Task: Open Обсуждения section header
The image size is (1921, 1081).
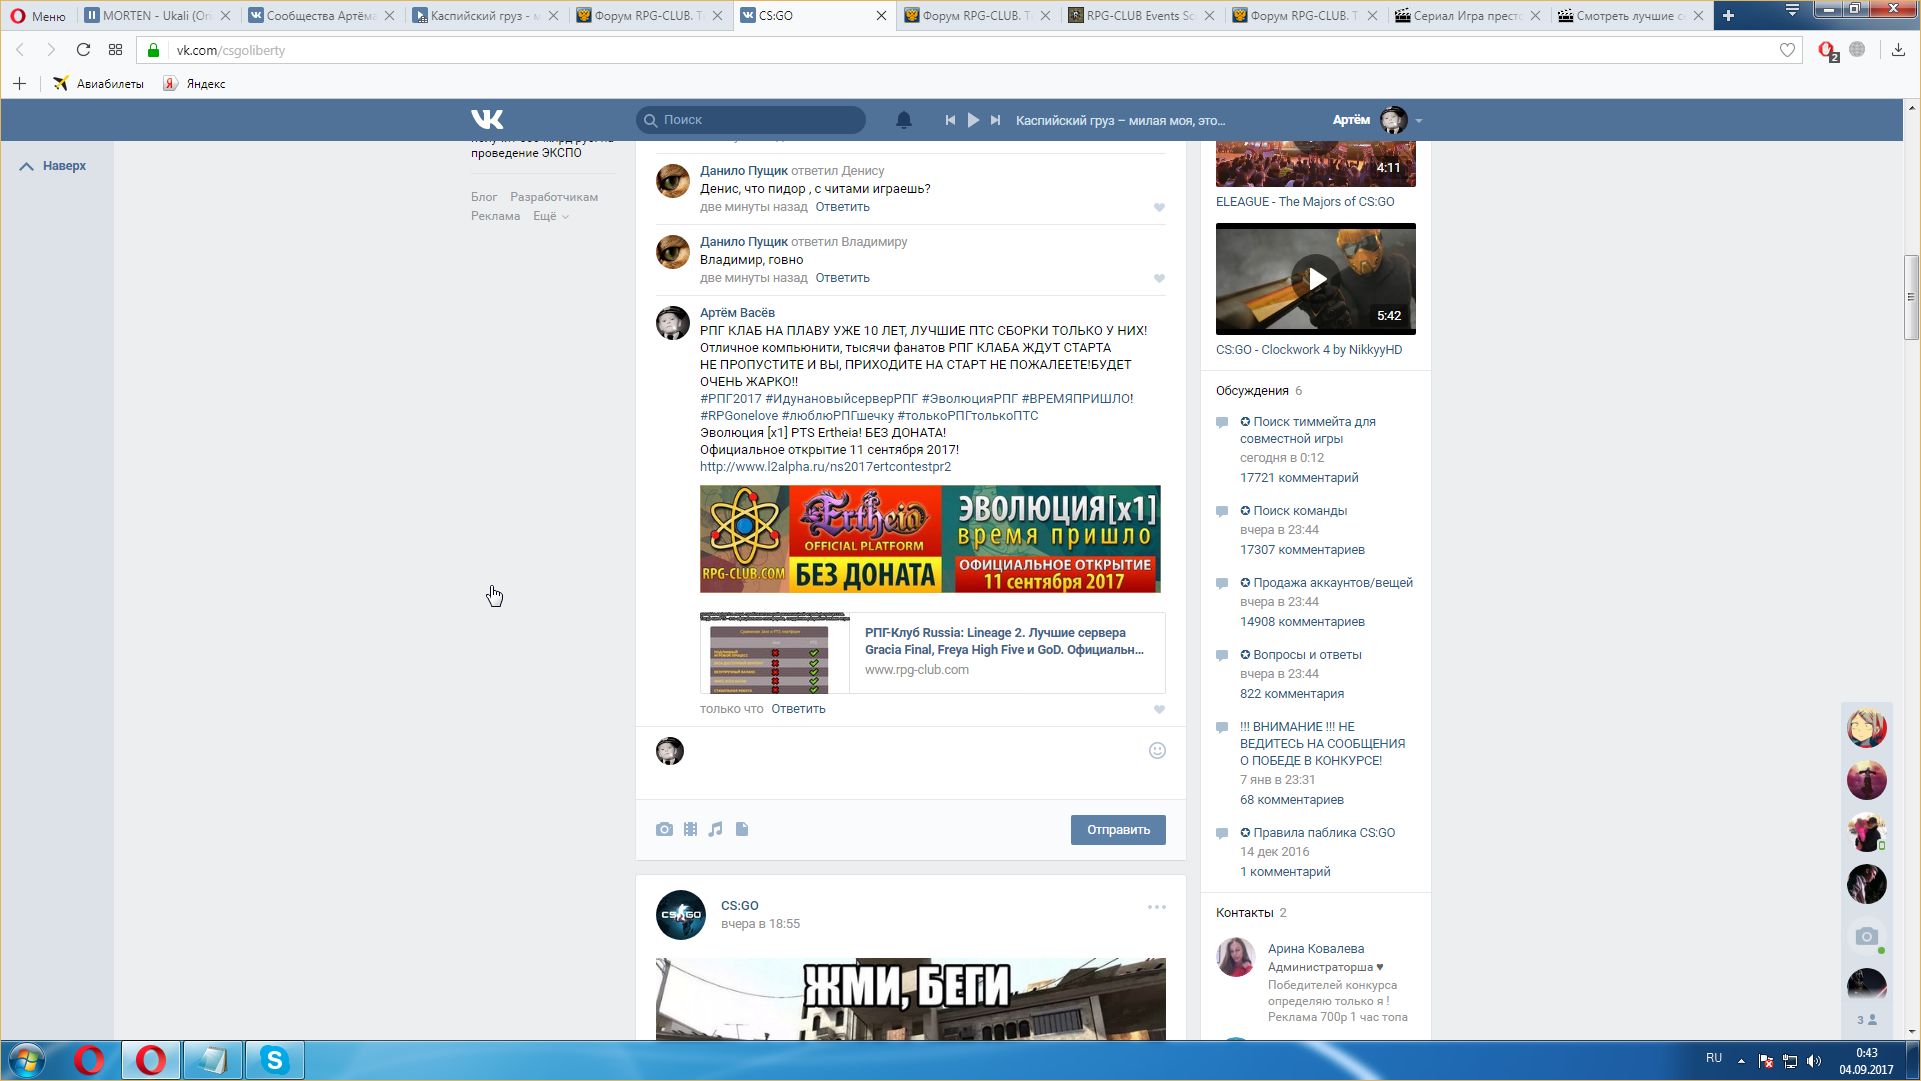Action: pos(1252,391)
